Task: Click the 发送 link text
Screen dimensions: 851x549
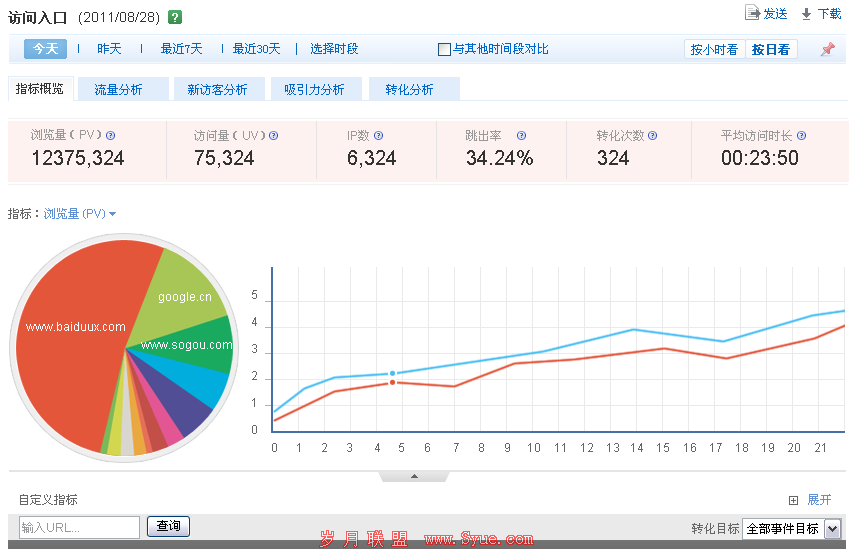Action: click(x=775, y=14)
